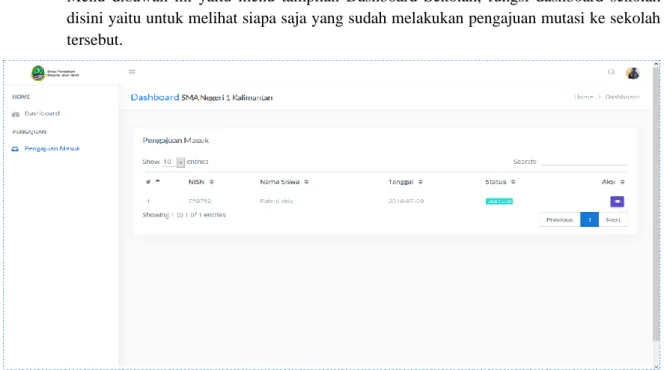Click the Pengajuan Masuk inbox icon
The width and height of the screenshot is (664, 370).
15,149
